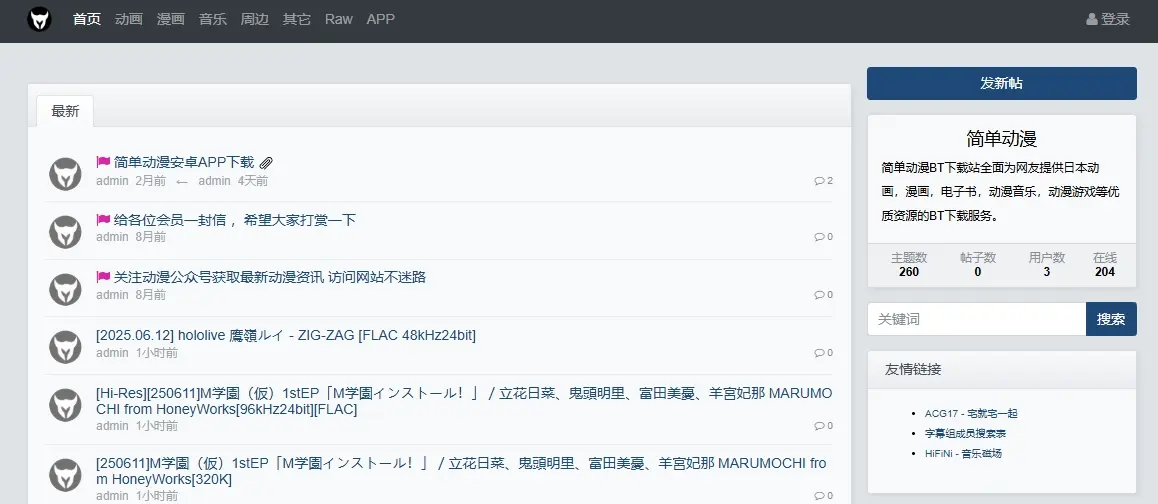Click the 简单动漫 sidebar heading
This screenshot has height=504, width=1158.
pos(1001,138)
